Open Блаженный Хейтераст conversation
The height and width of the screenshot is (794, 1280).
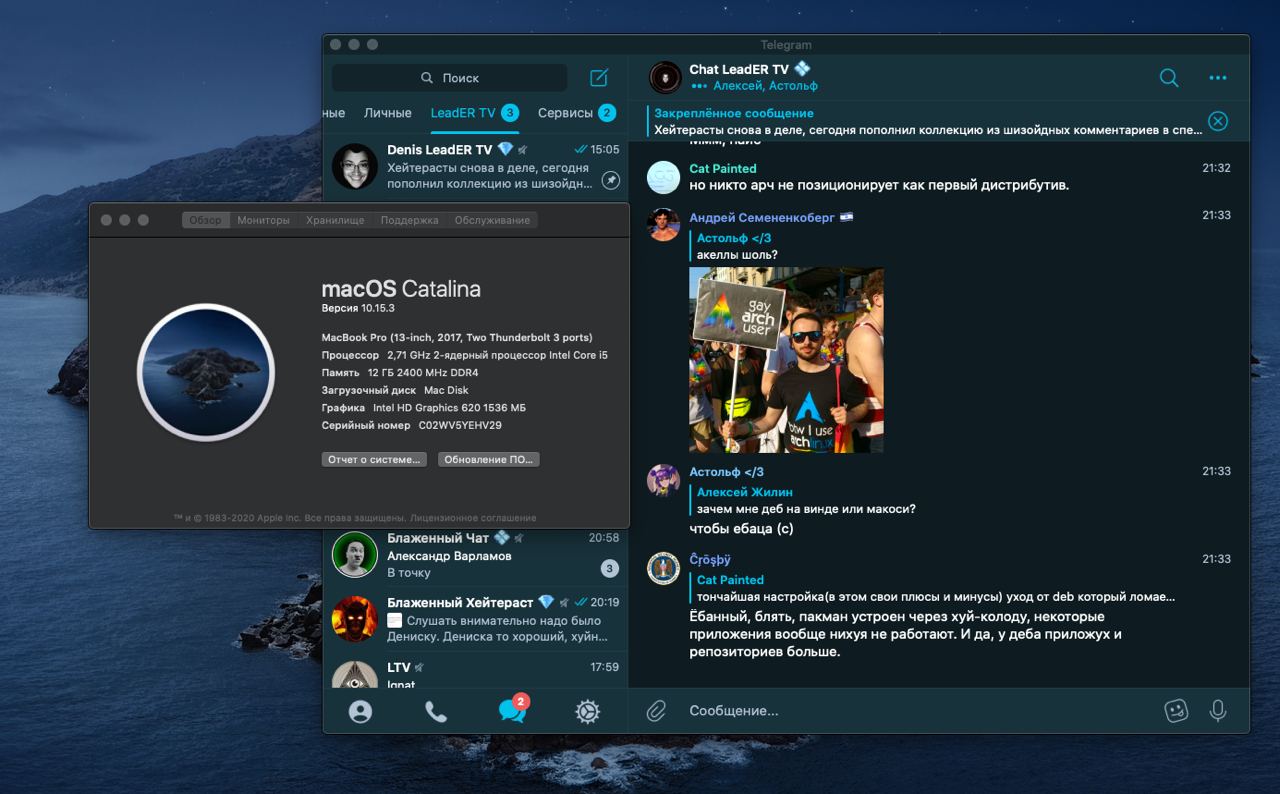click(x=476, y=619)
